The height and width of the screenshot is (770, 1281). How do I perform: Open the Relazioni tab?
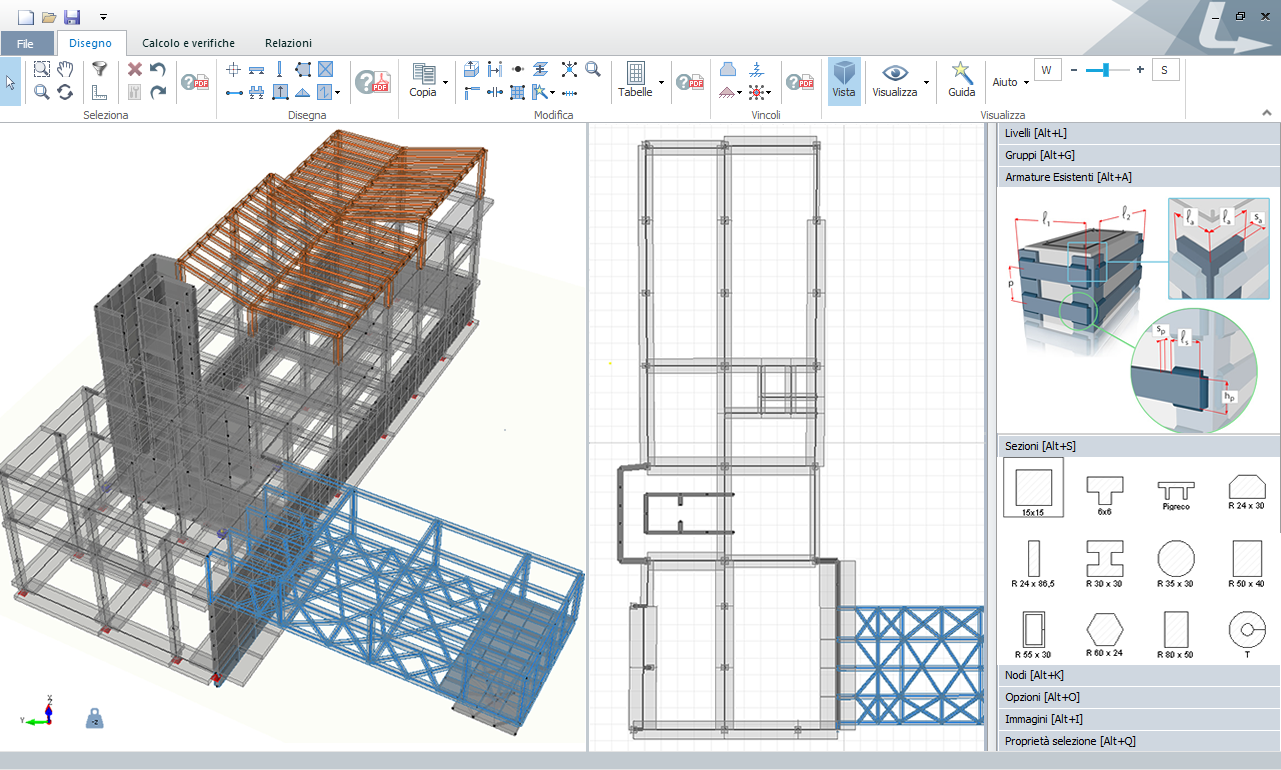288,43
